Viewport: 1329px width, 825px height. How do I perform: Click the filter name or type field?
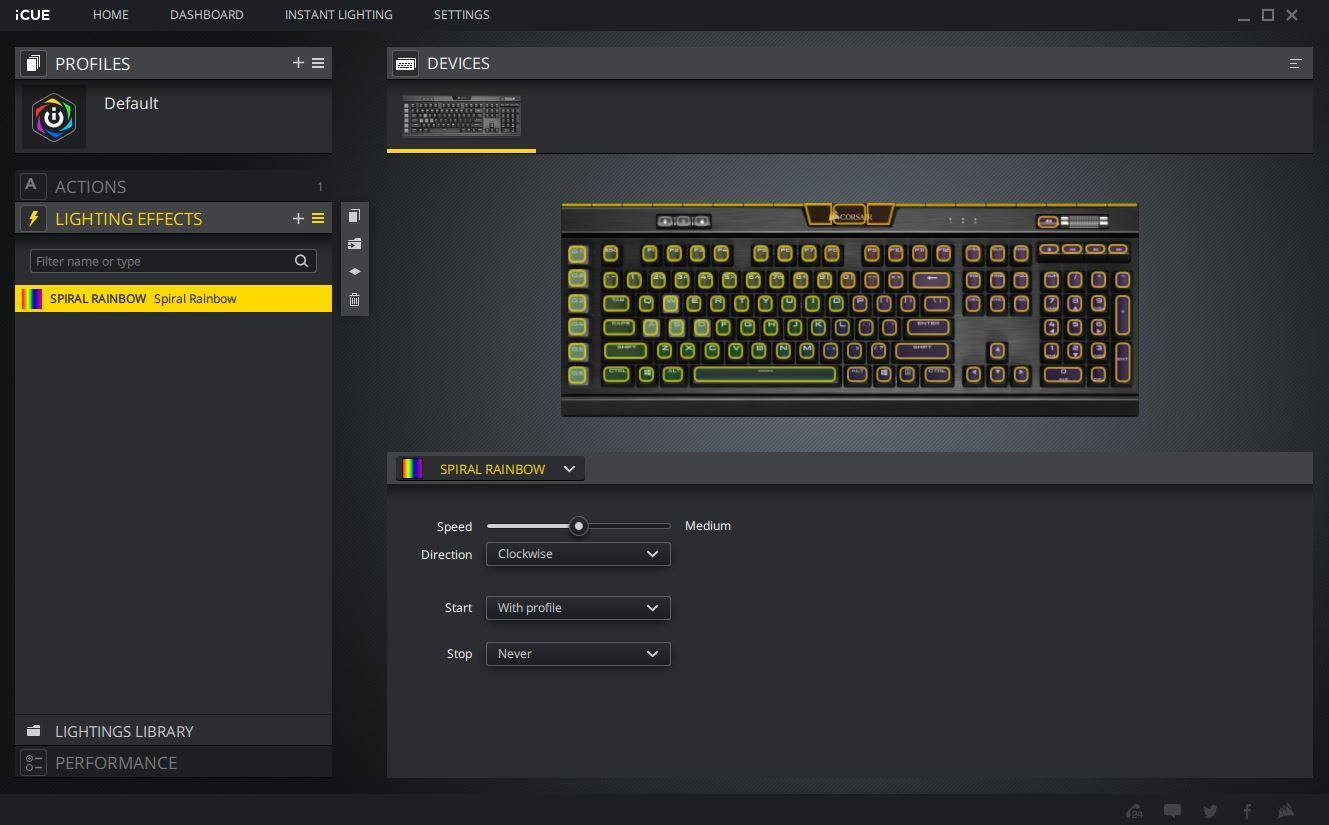(x=162, y=261)
